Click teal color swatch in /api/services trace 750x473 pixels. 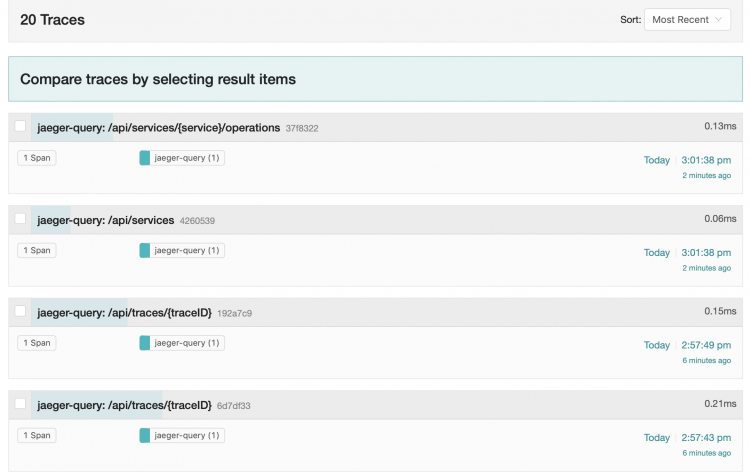coord(145,250)
